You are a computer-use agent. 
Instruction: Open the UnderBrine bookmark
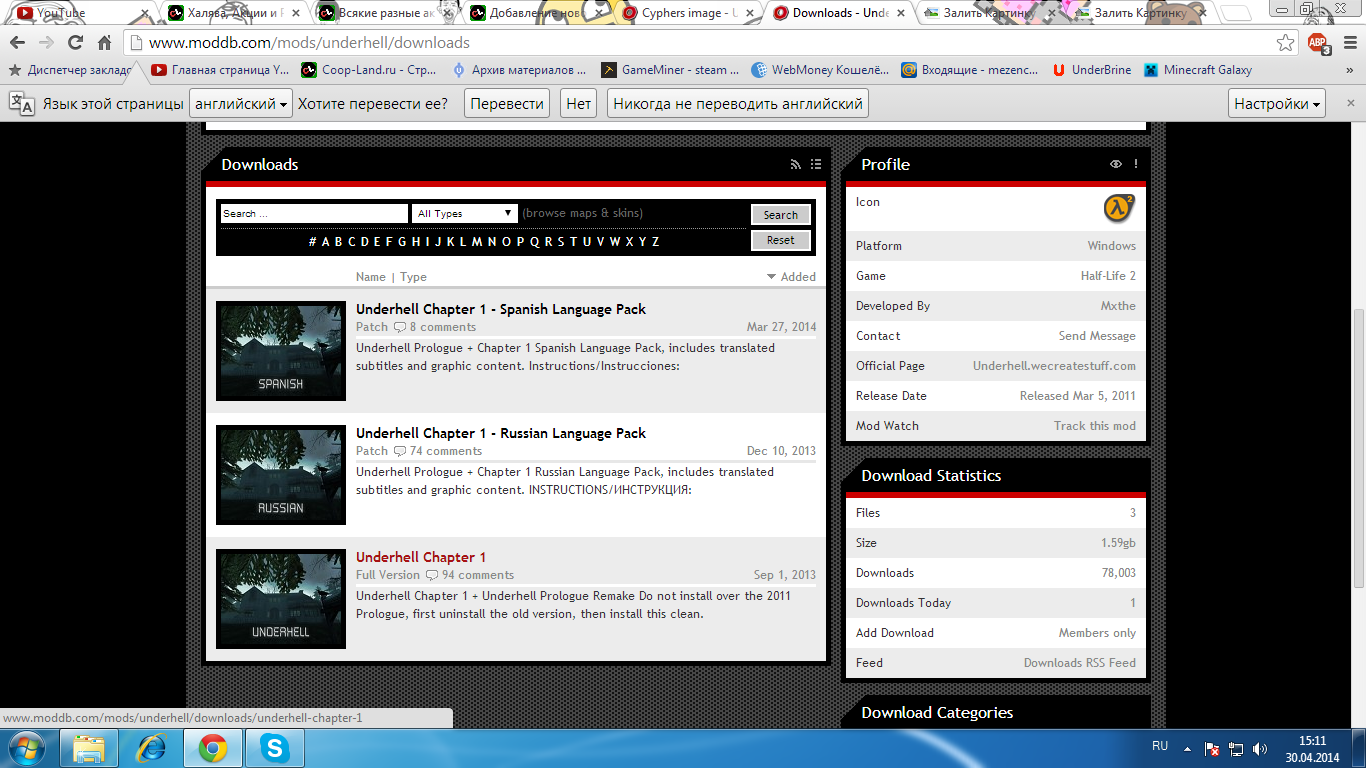click(x=1092, y=70)
